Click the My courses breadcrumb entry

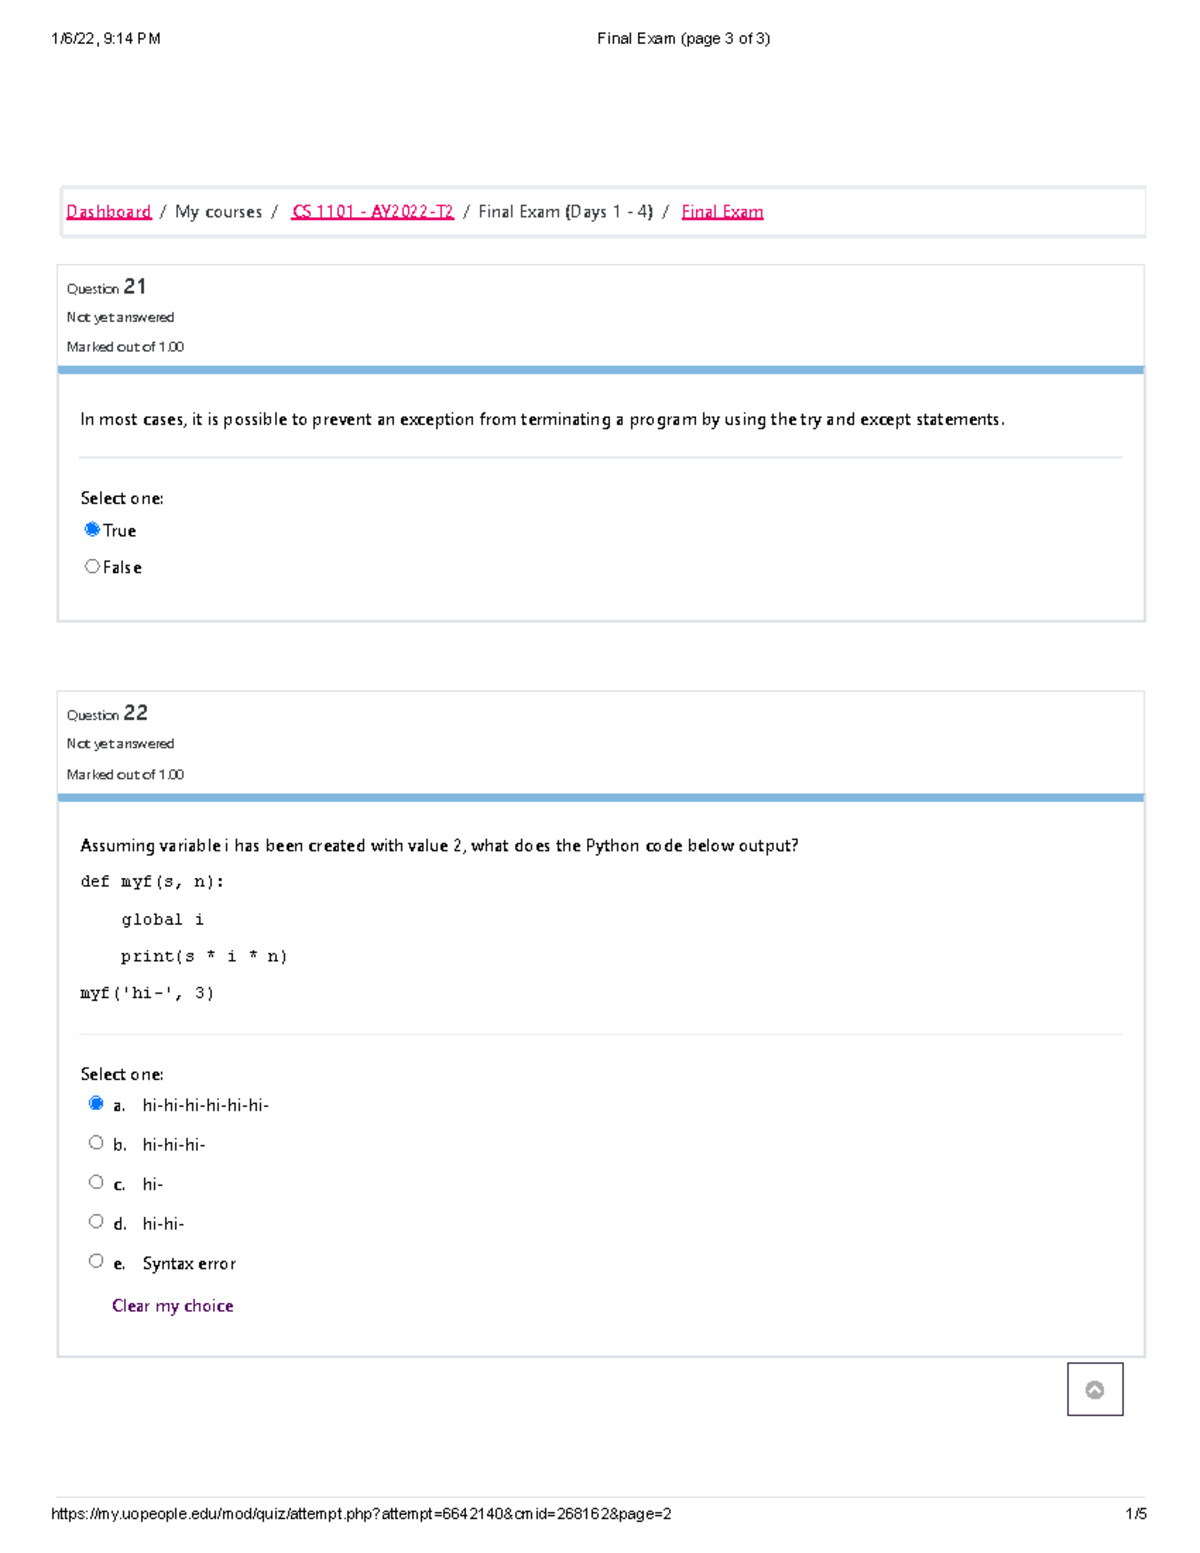click(219, 211)
